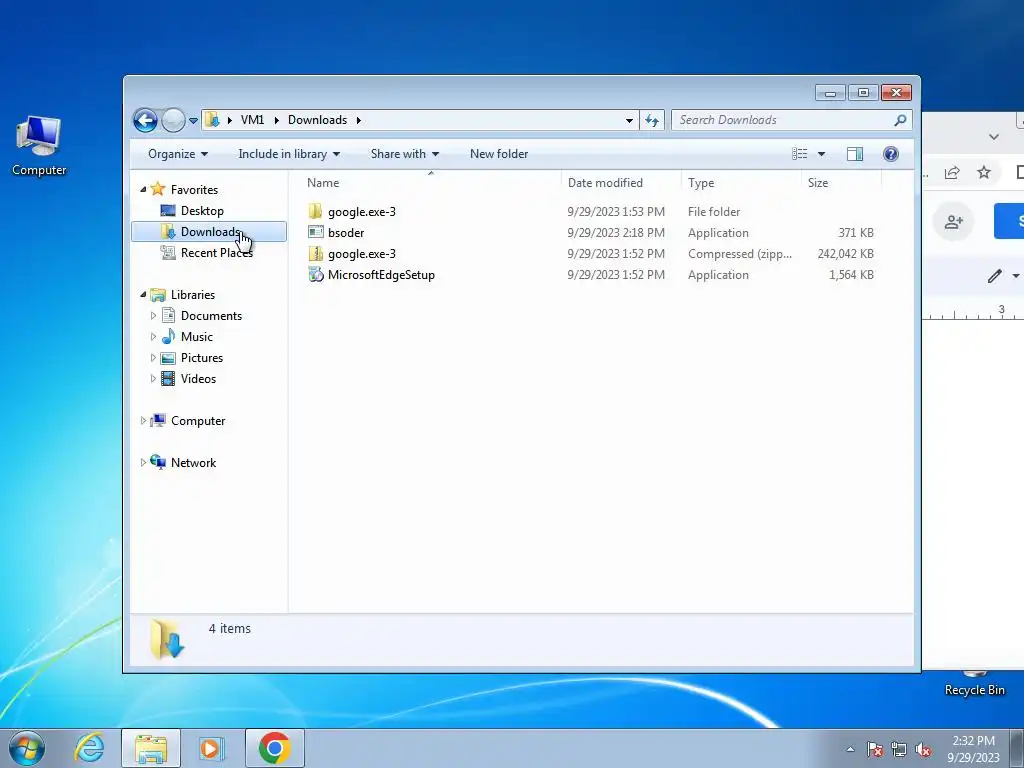Open the More view options dropdown arrow
Image resolution: width=1024 pixels, height=768 pixels.
click(822, 154)
